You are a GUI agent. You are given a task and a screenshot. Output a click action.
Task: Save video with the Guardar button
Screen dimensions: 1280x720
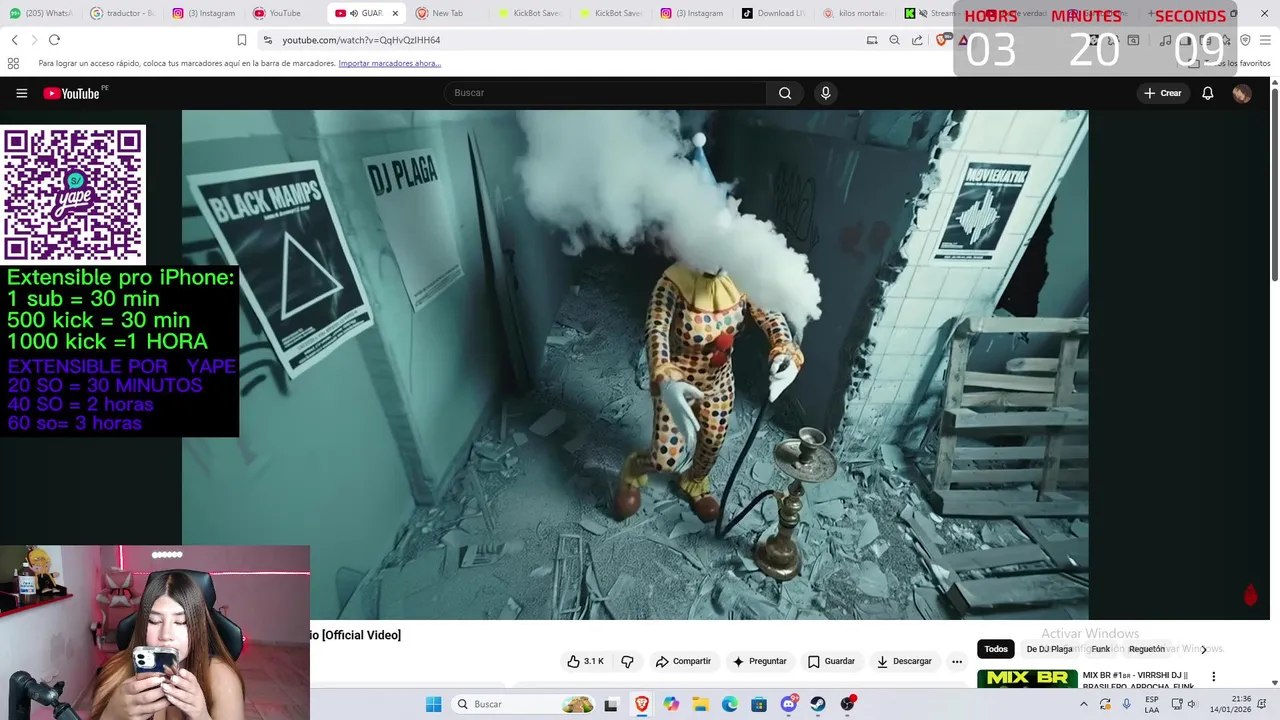click(x=831, y=661)
